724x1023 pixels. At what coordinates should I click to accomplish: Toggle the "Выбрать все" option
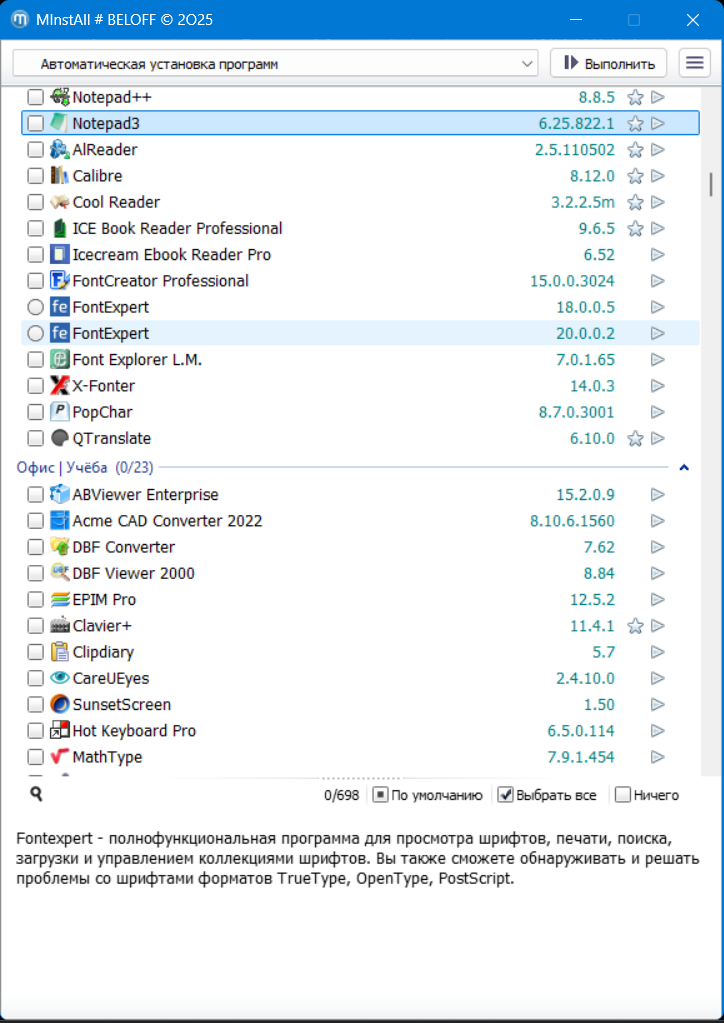pyautogui.click(x=506, y=795)
